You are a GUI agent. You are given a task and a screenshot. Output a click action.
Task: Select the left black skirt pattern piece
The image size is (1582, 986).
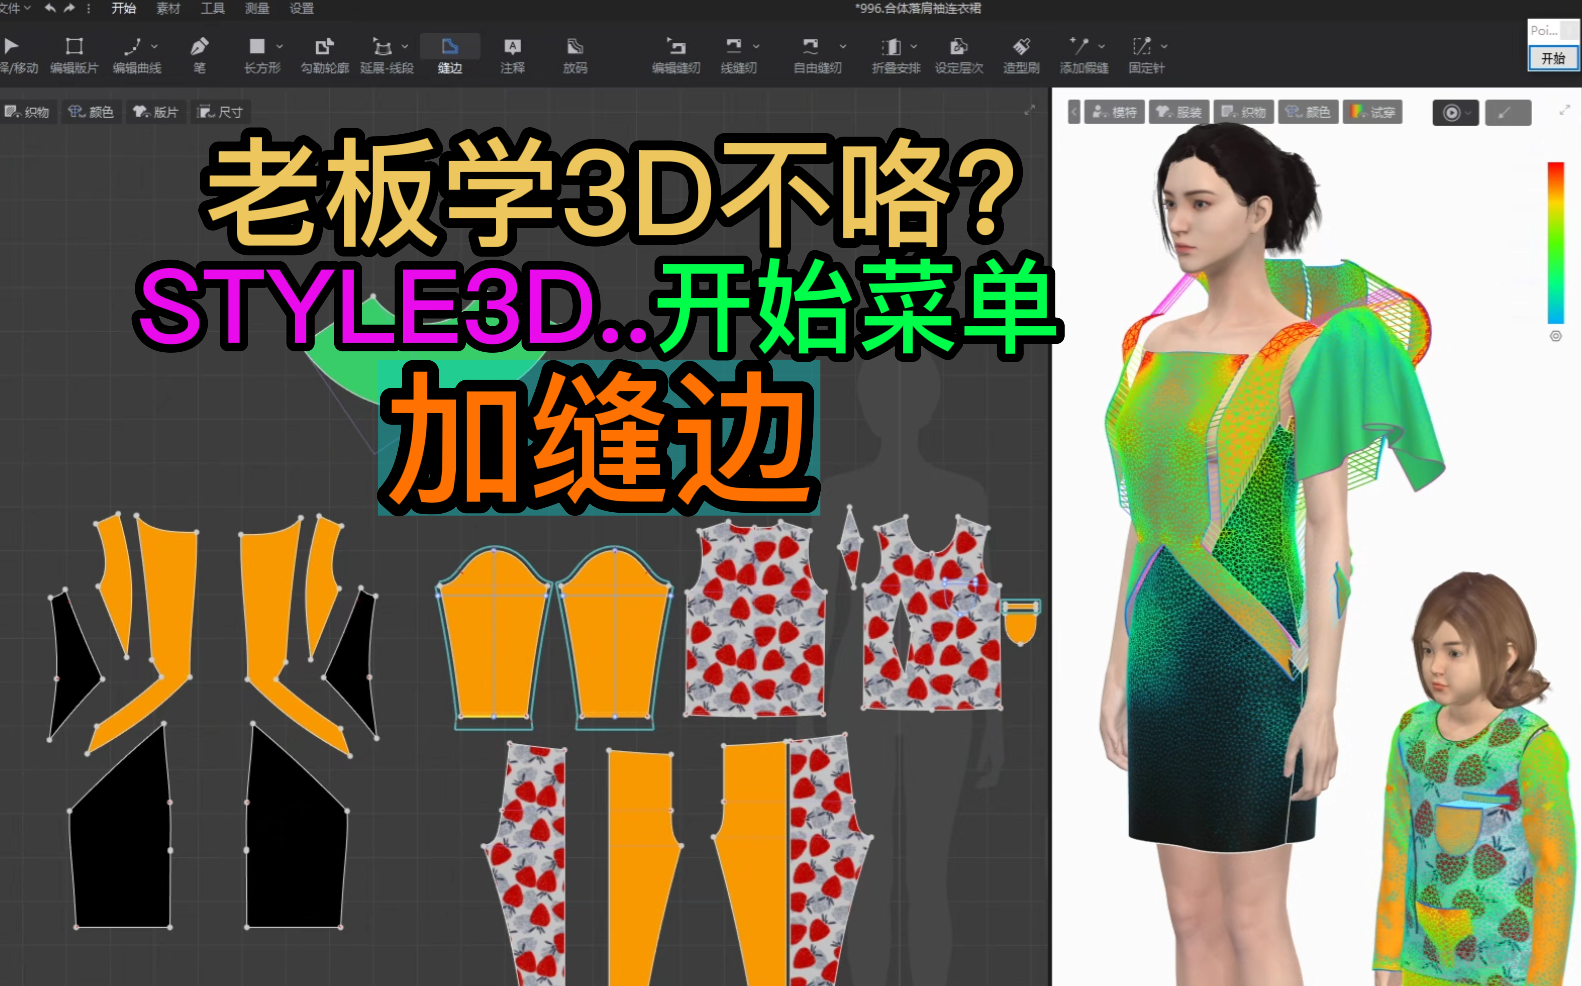pyautogui.click(x=121, y=830)
